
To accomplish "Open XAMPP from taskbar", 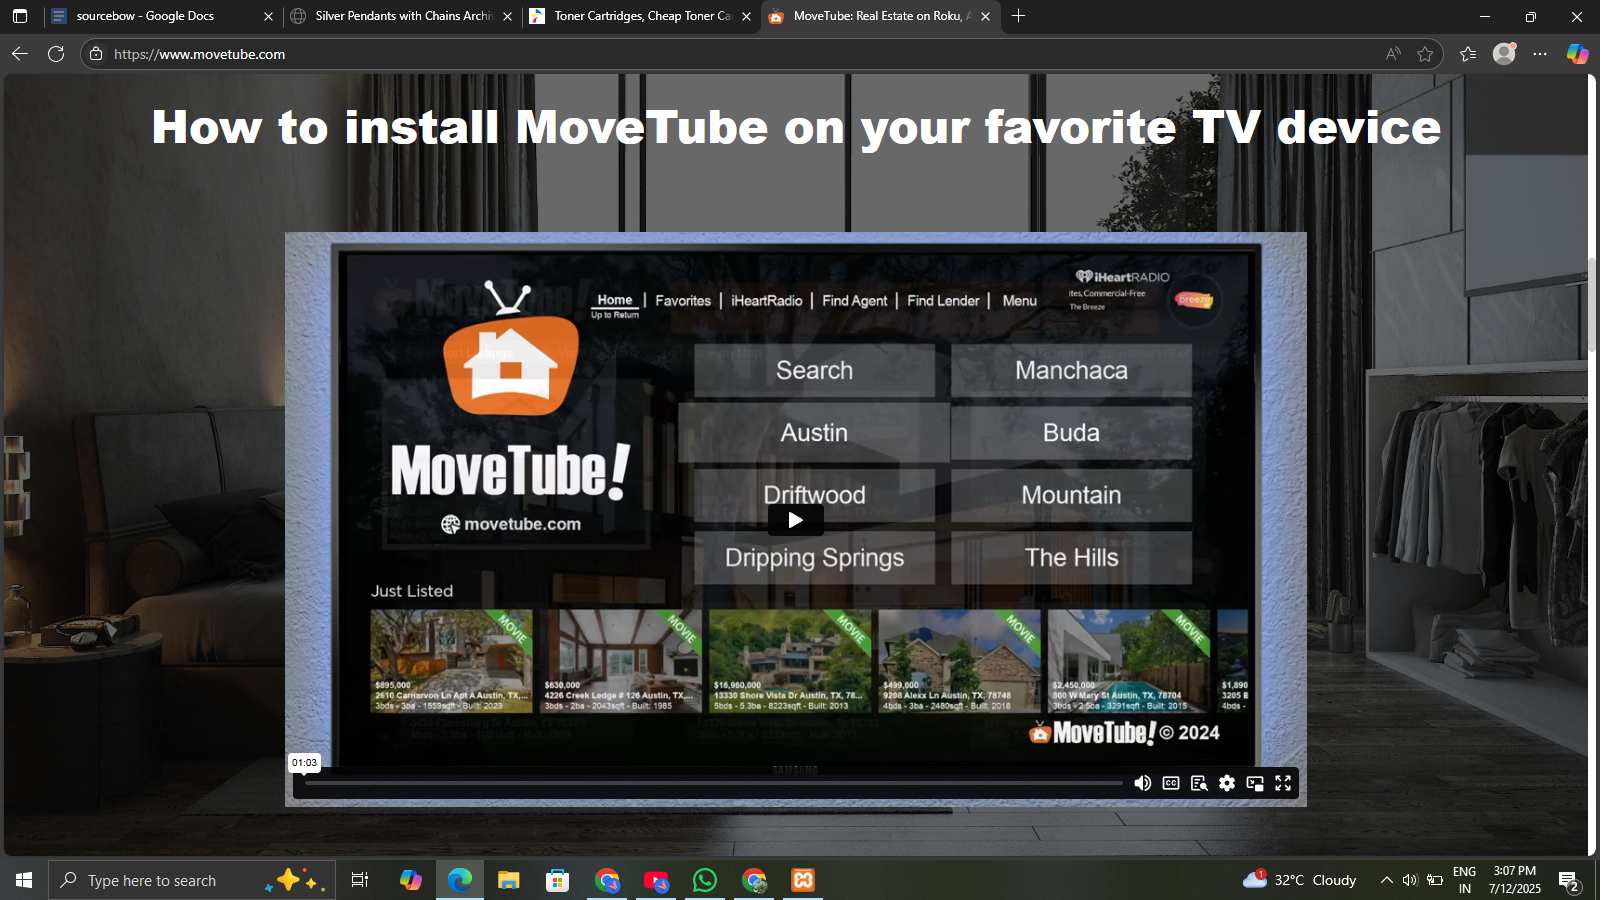I will click(803, 880).
